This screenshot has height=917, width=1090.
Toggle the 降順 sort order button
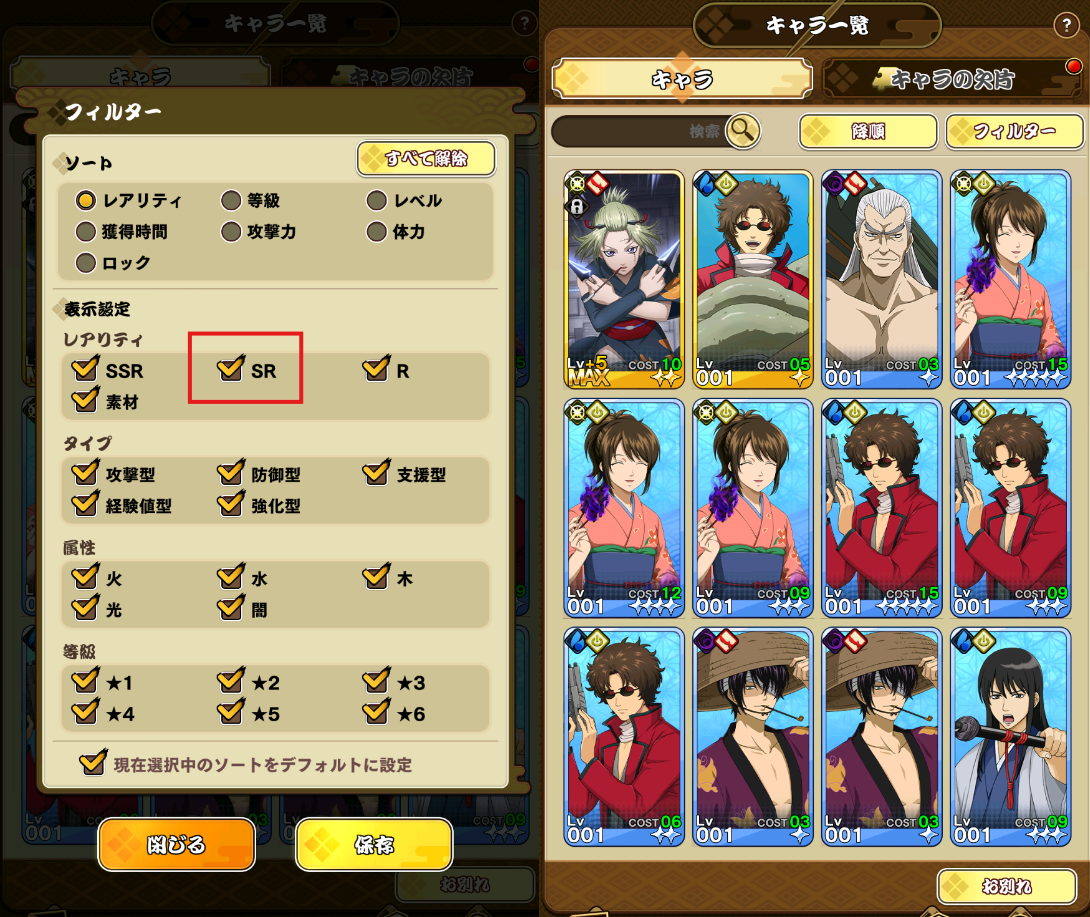pos(868,131)
